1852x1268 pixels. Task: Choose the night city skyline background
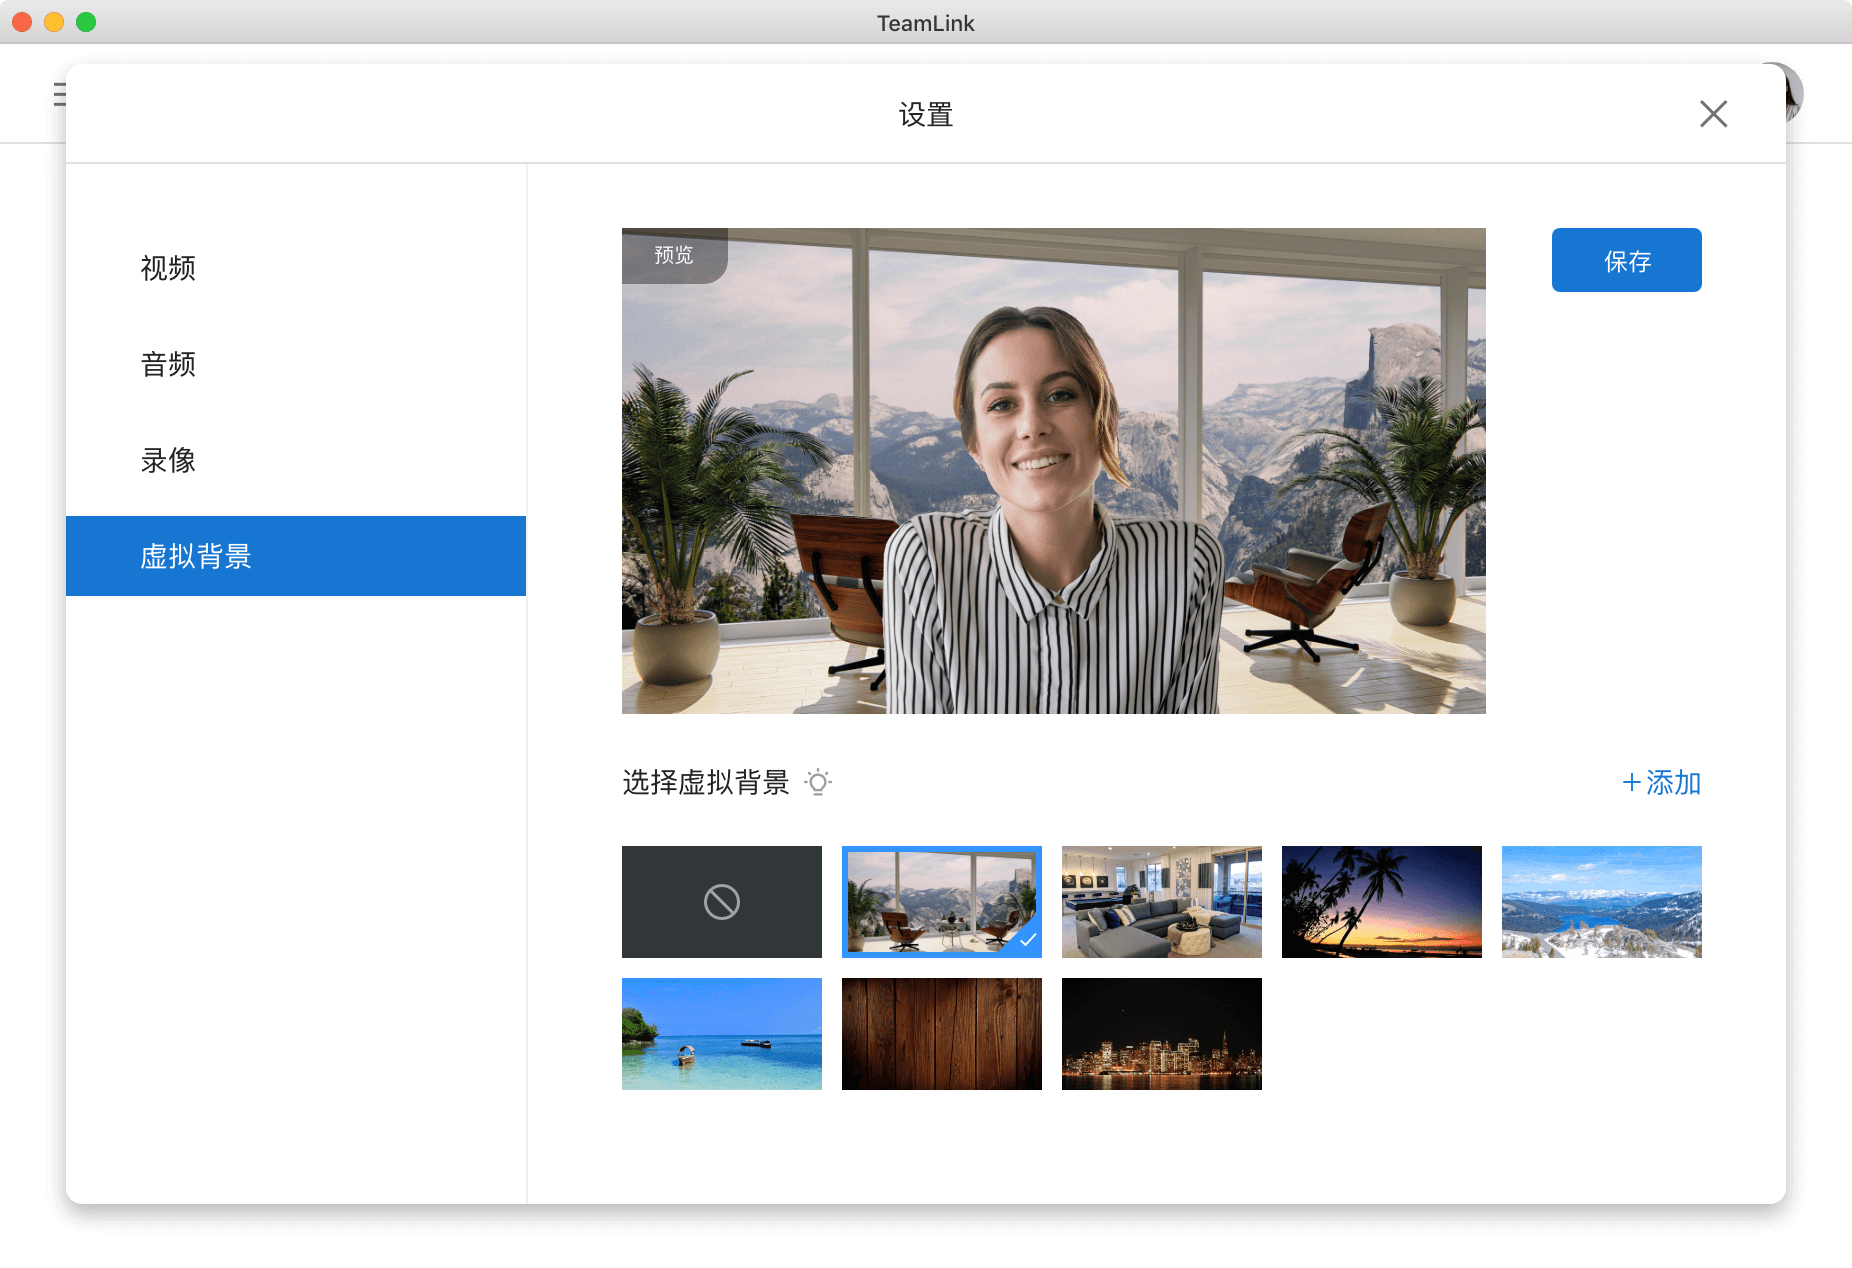tap(1161, 1034)
